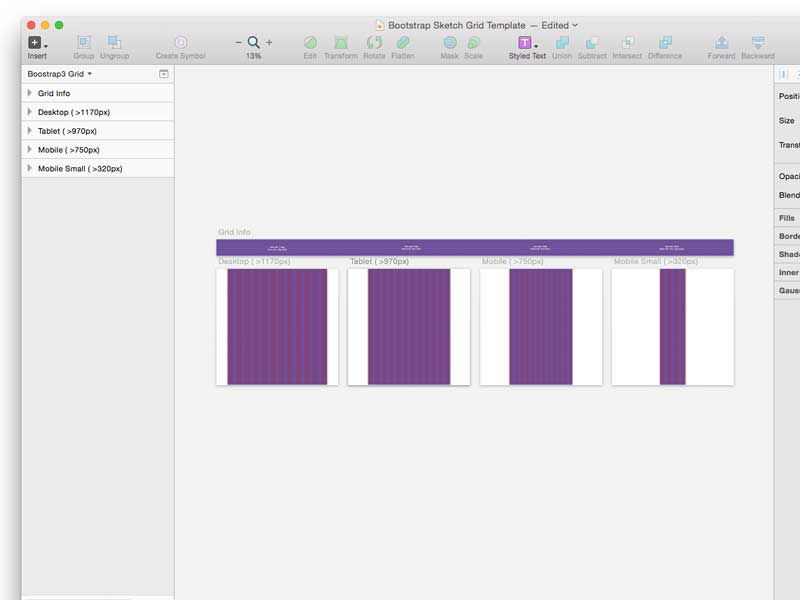
Task: Apply Flatten to the selection
Action: click(x=403, y=43)
